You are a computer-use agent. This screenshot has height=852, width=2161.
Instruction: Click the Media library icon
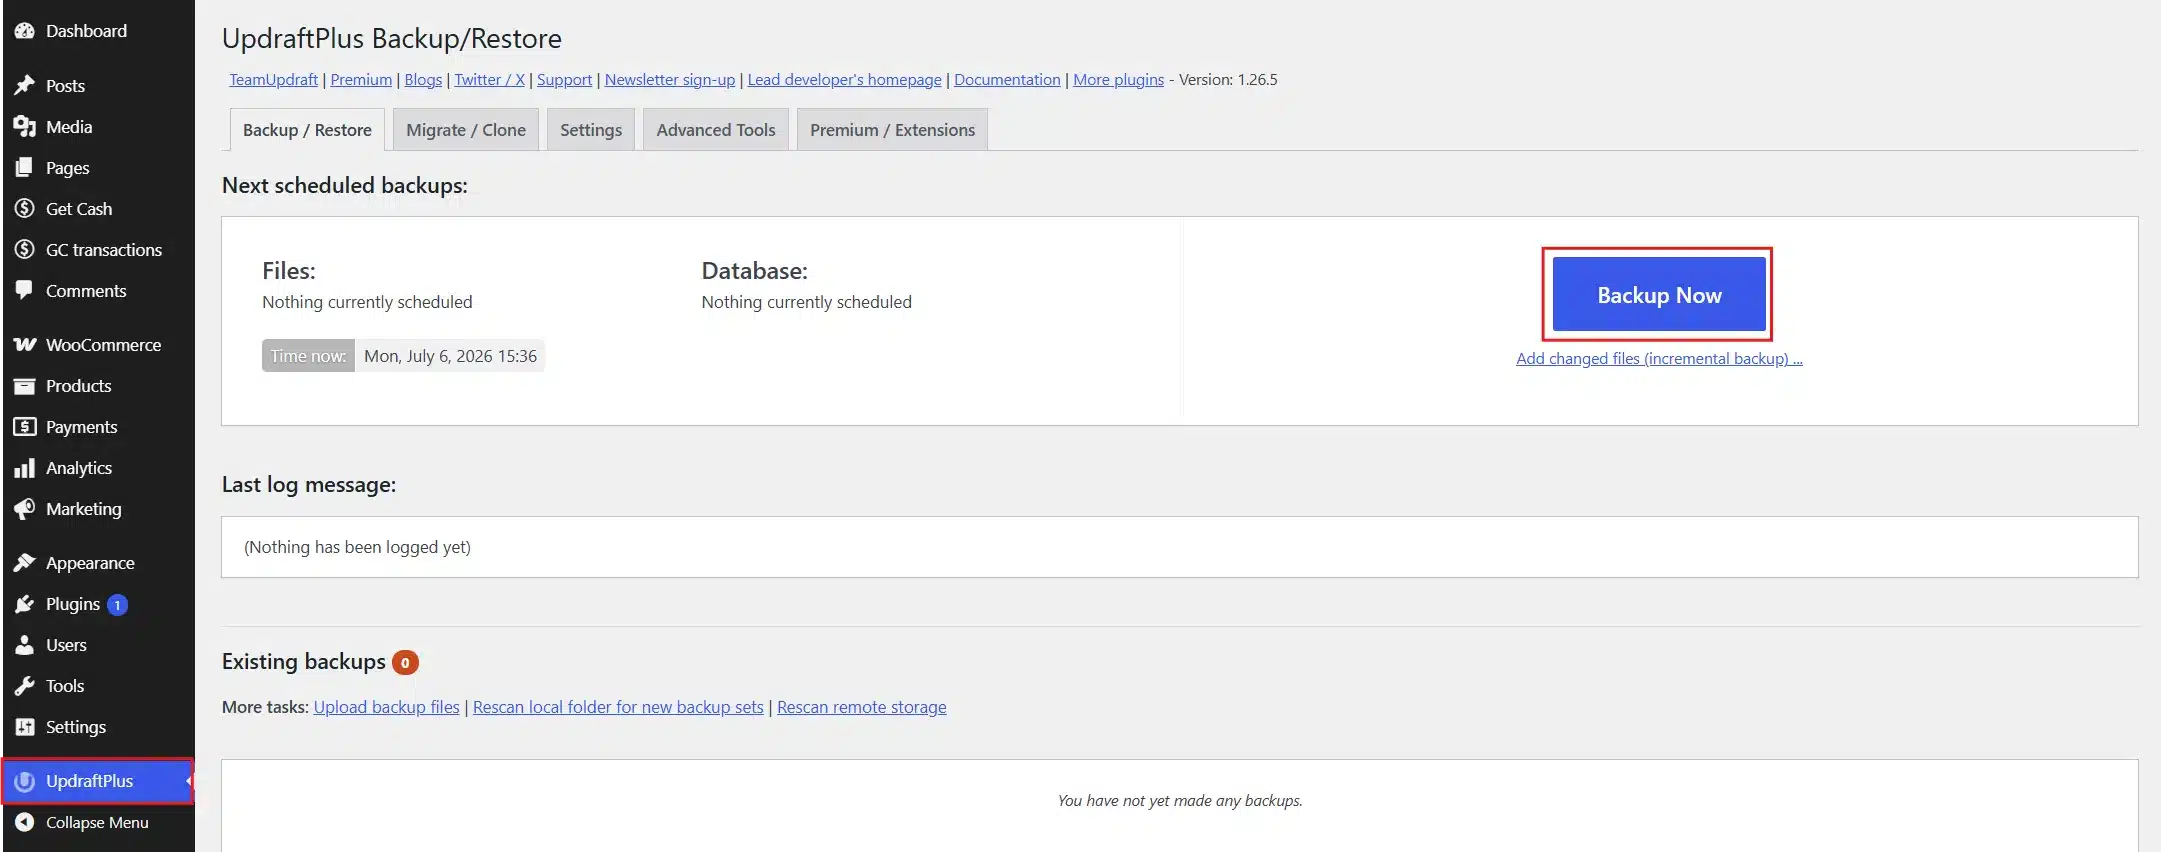click(x=24, y=127)
